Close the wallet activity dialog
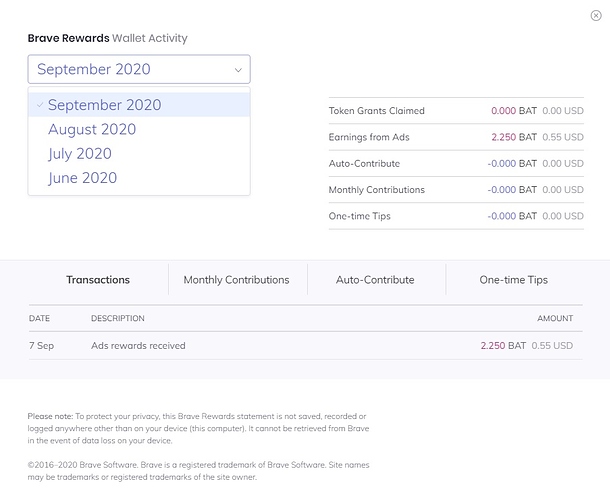Viewport: 610px width, 500px height. (597, 14)
